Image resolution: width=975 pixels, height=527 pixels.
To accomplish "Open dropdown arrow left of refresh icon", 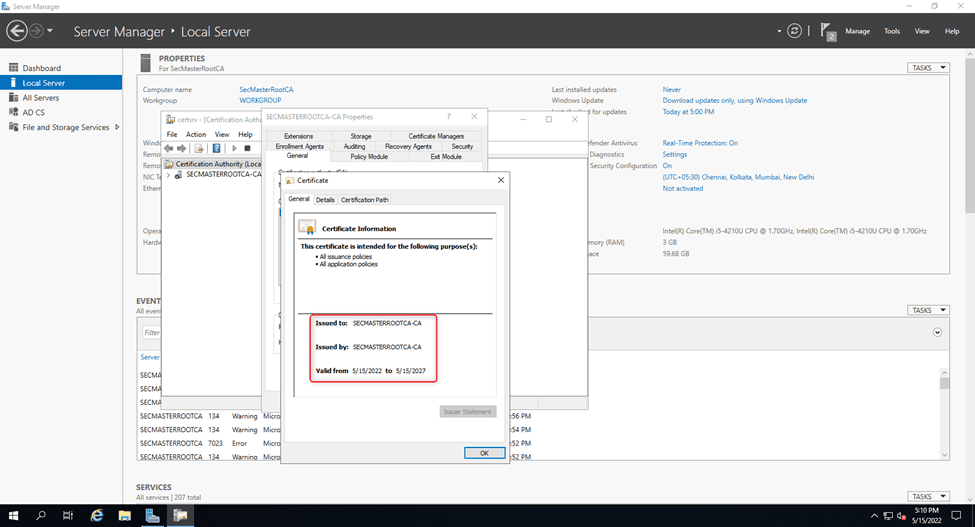I will 779,31.
